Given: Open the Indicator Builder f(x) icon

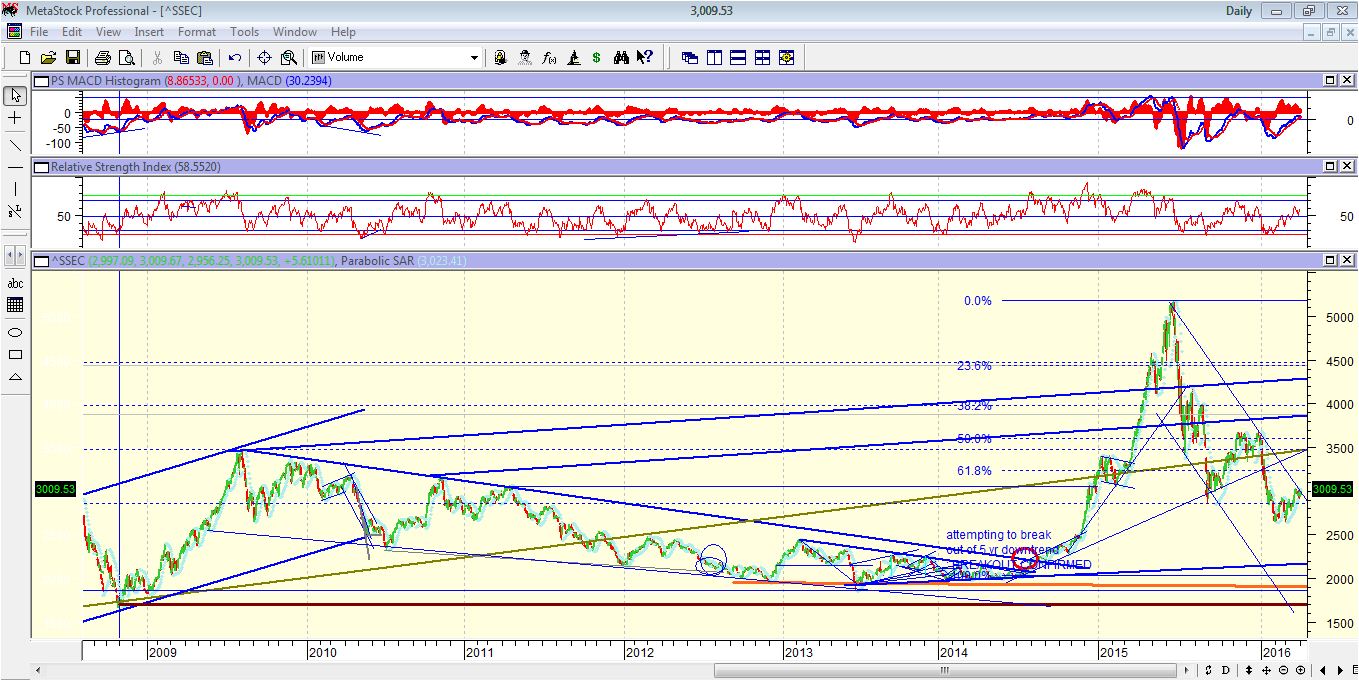Looking at the screenshot, I should 548,57.
